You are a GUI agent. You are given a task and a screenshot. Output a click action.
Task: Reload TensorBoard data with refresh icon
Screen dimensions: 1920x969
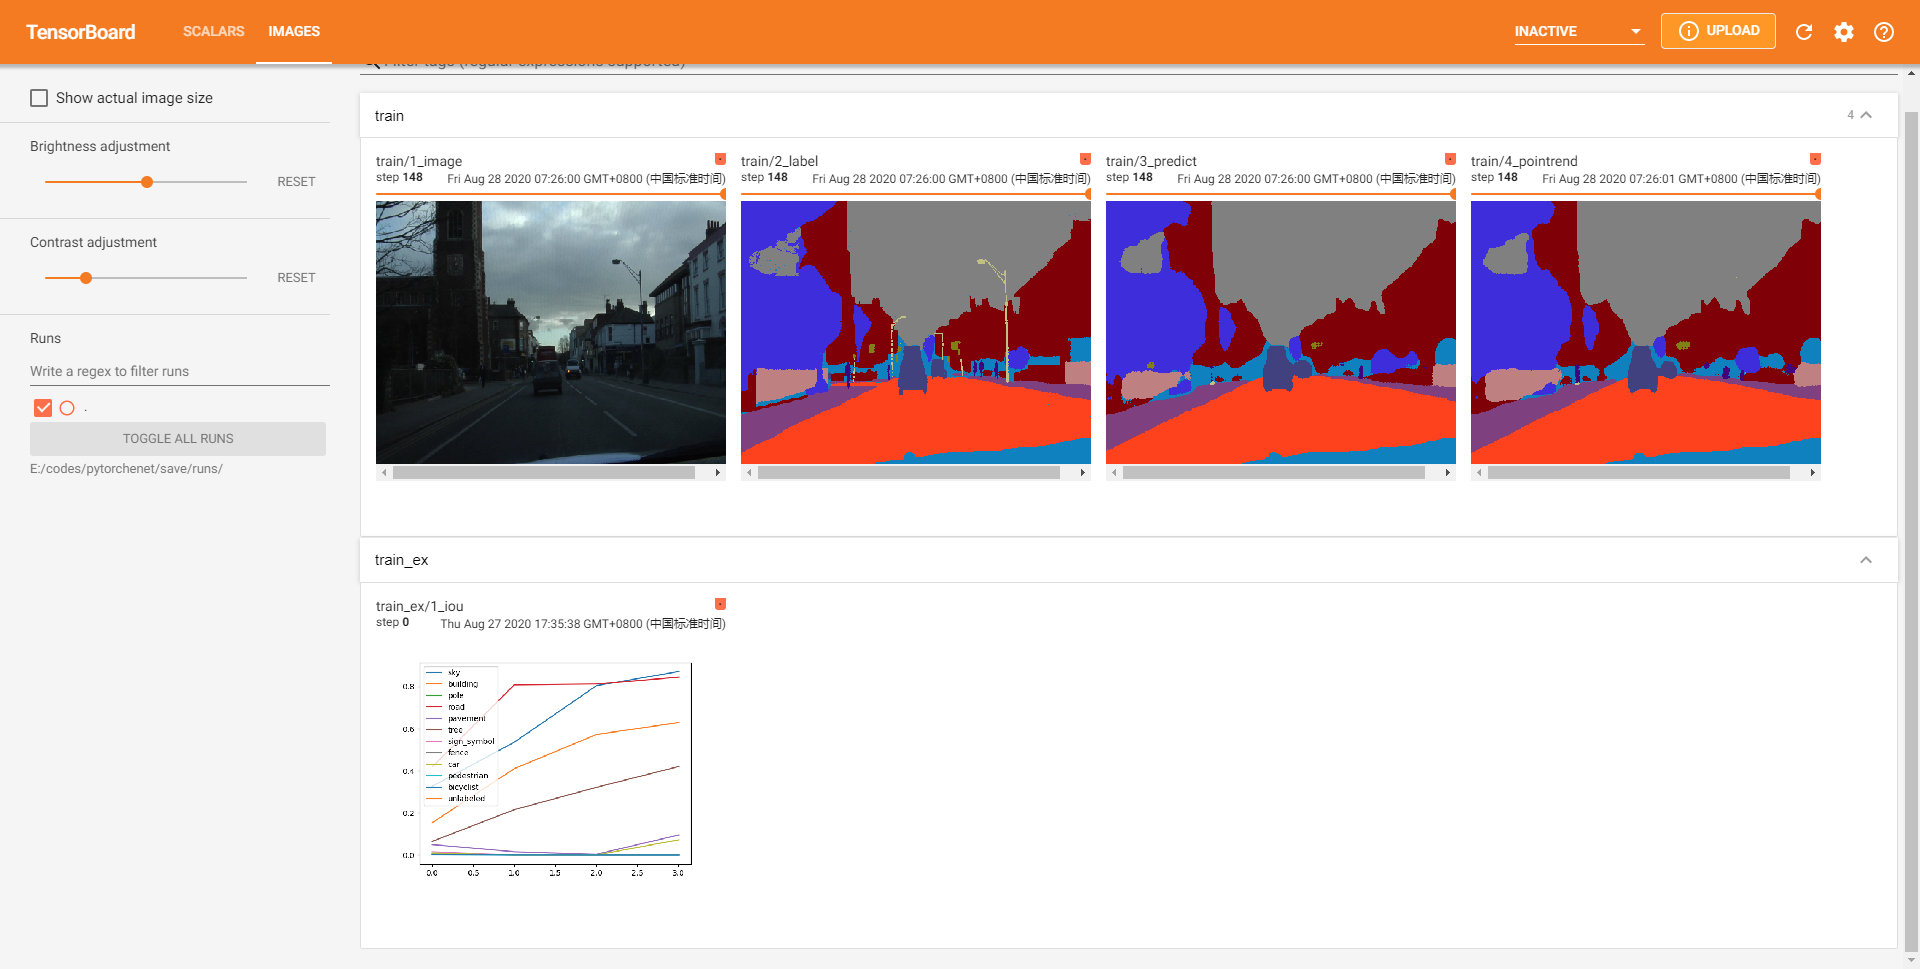(x=1804, y=32)
